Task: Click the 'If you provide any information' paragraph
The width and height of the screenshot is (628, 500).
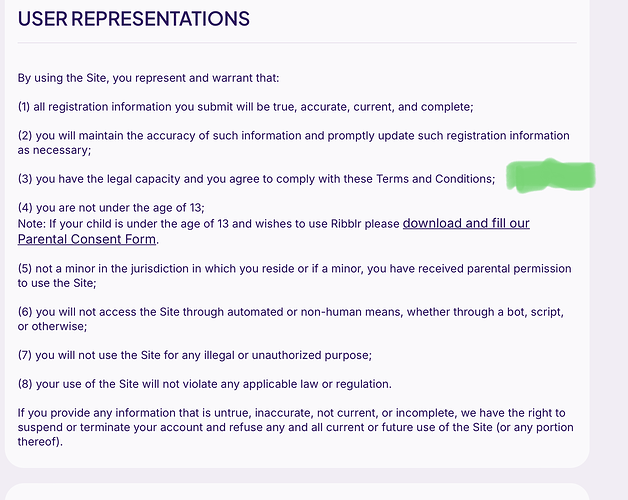Action: [x=296, y=427]
